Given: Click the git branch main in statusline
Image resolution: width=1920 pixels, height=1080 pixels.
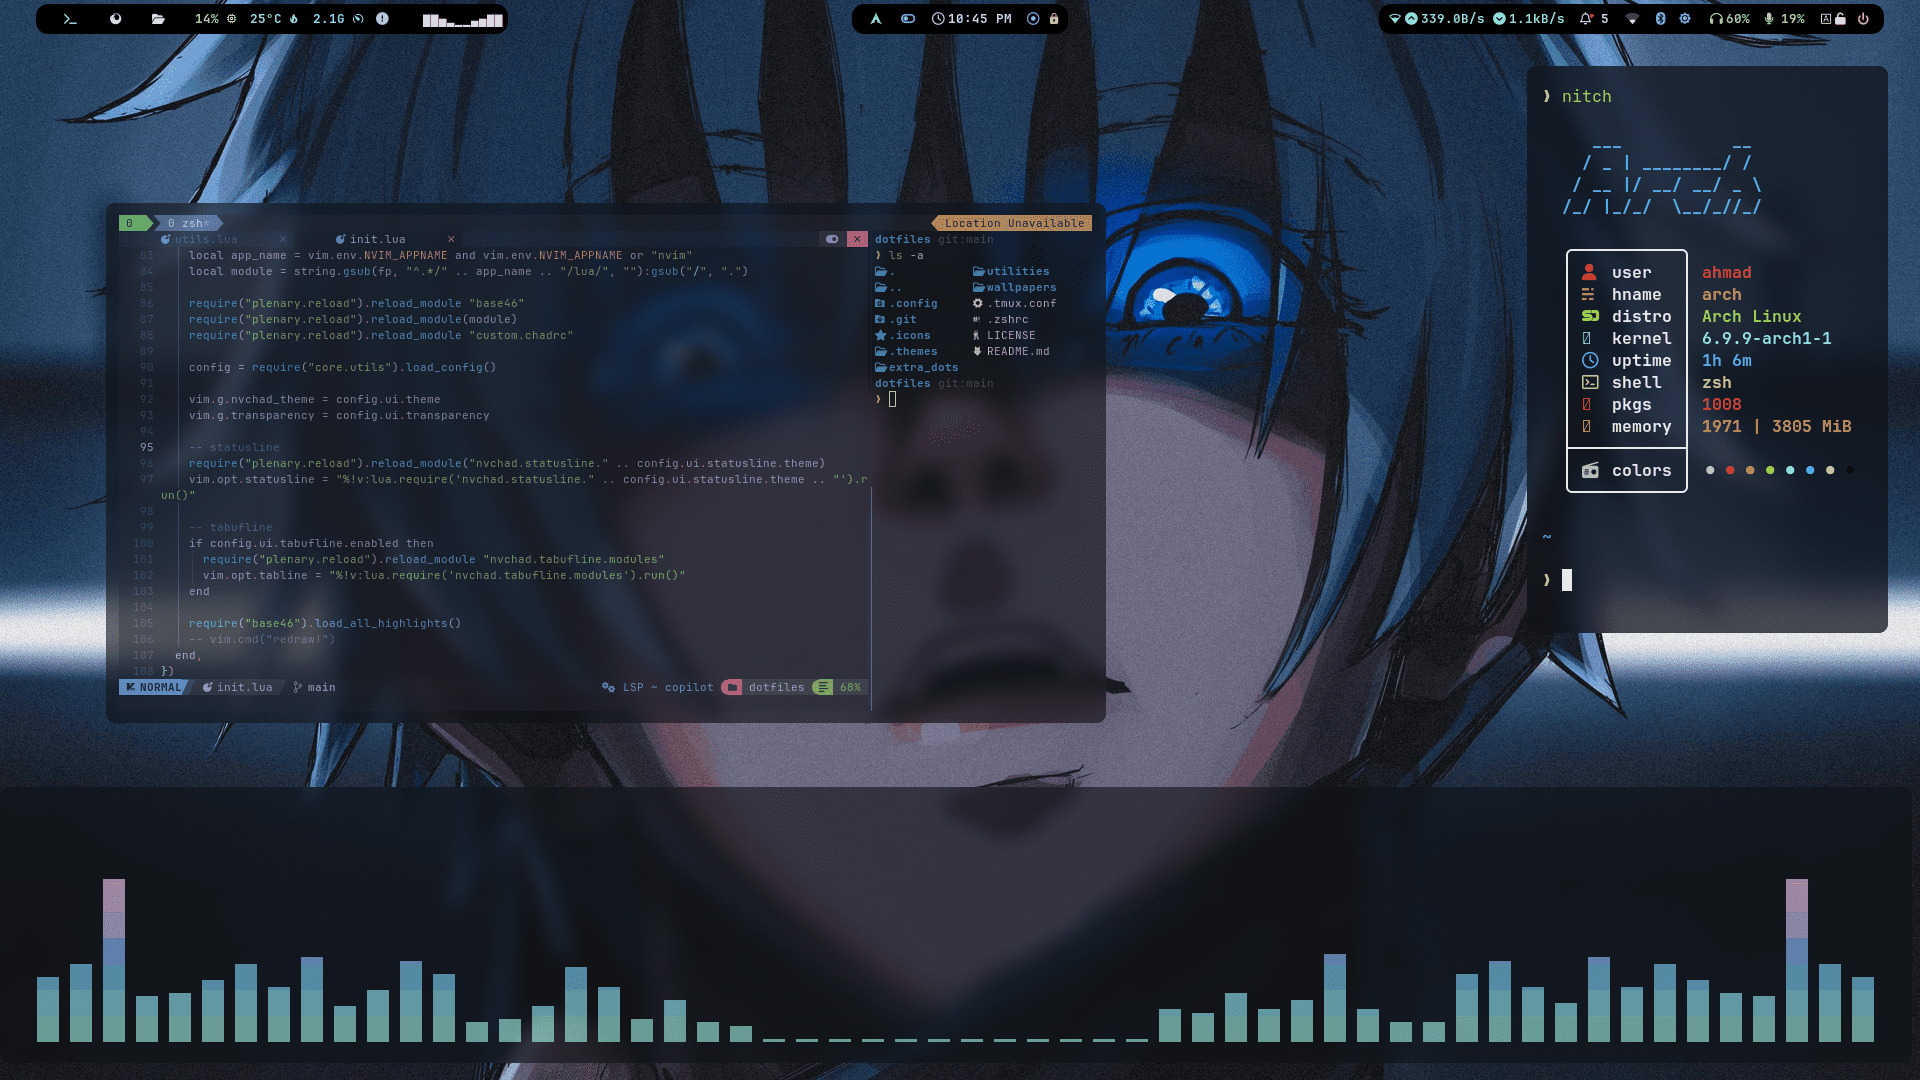Looking at the screenshot, I should (x=315, y=687).
